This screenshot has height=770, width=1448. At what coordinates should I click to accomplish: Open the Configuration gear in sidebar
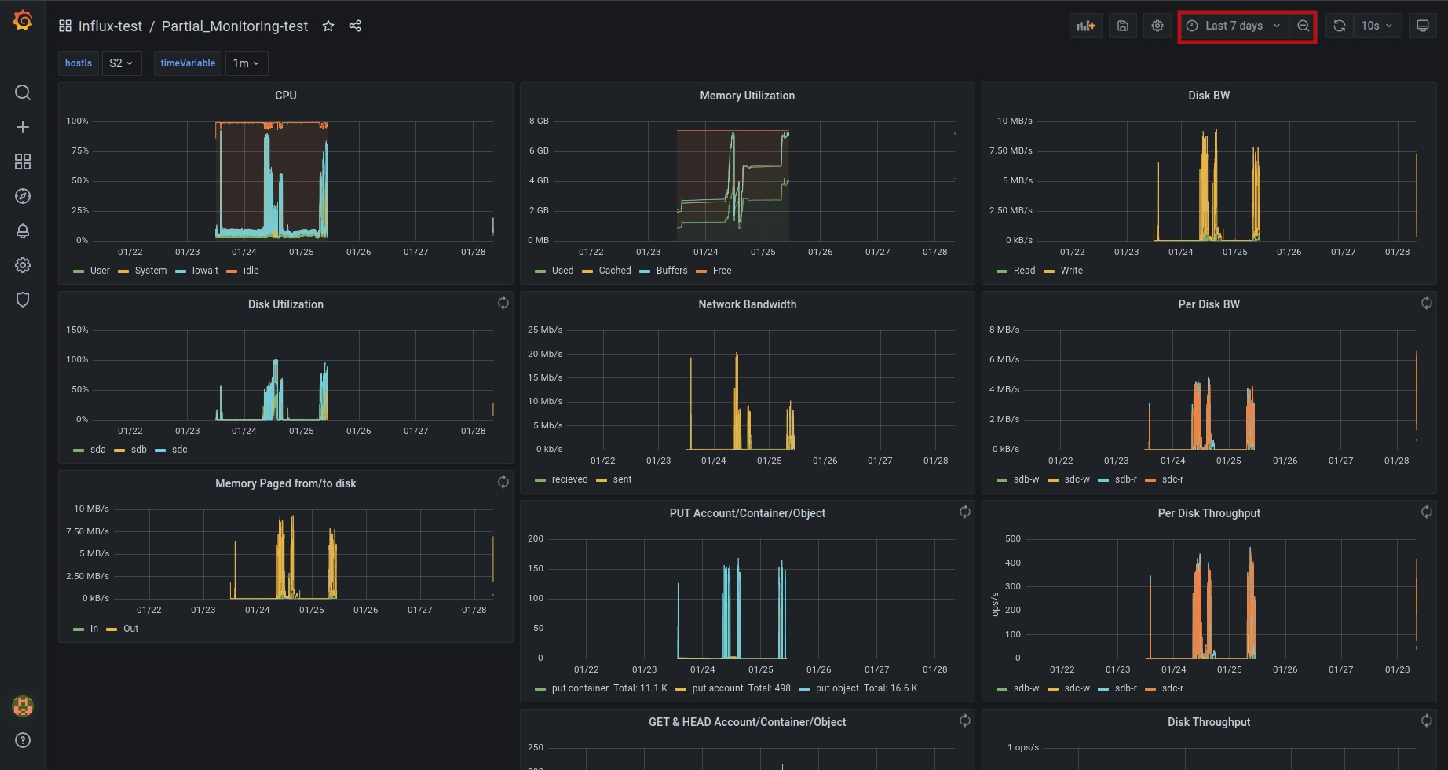click(x=23, y=265)
